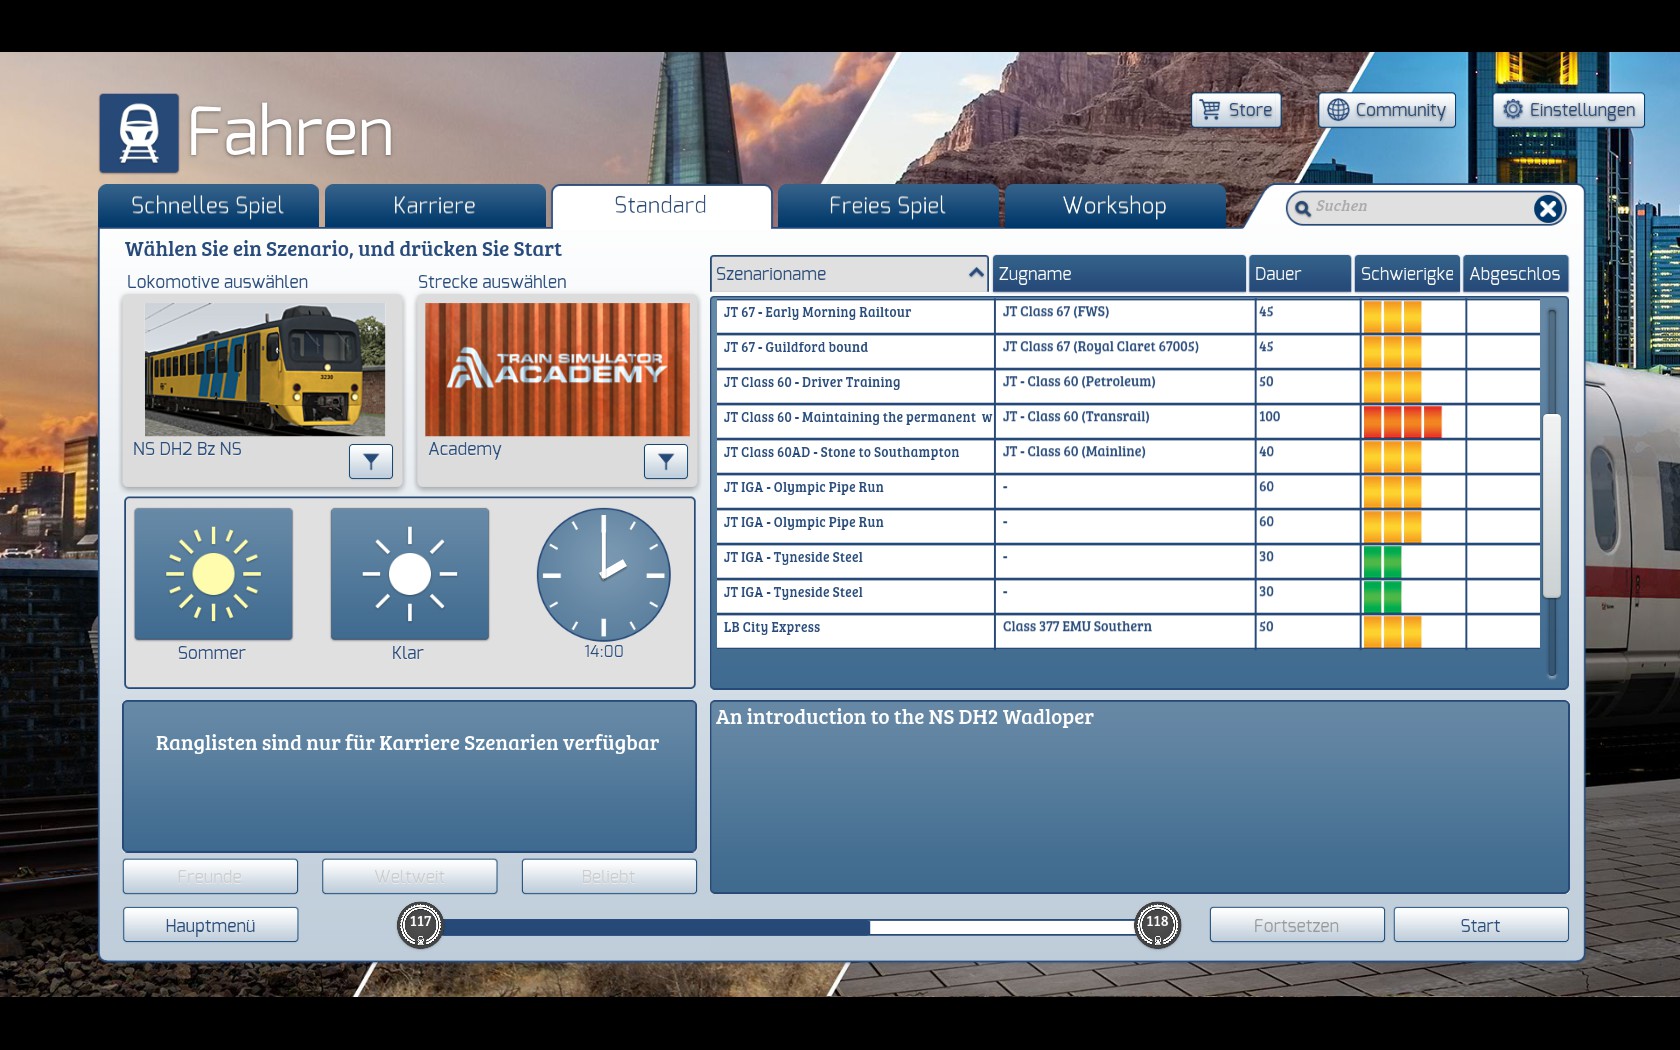The width and height of the screenshot is (1680, 1050).
Task: Select the Standard tab
Action: click(x=661, y=206)
